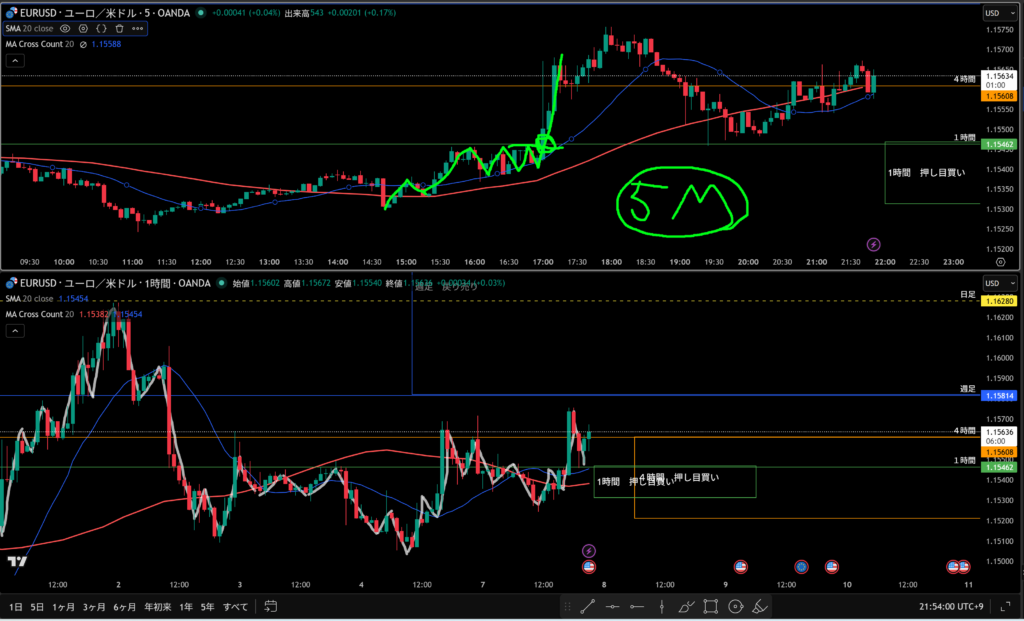
Task: Open USD currency dropdown on lower chart
Action: point(995,285)
